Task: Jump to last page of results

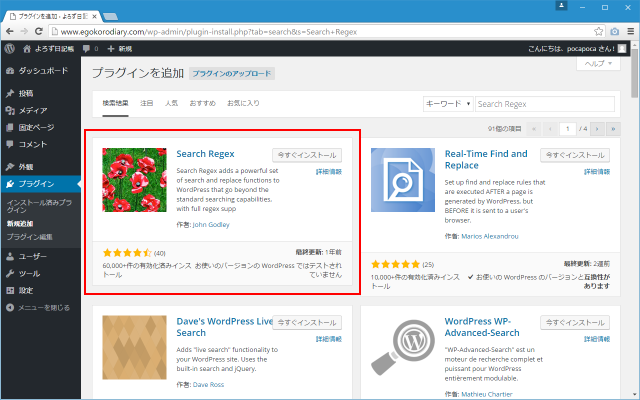Action: tap(613, 129)
